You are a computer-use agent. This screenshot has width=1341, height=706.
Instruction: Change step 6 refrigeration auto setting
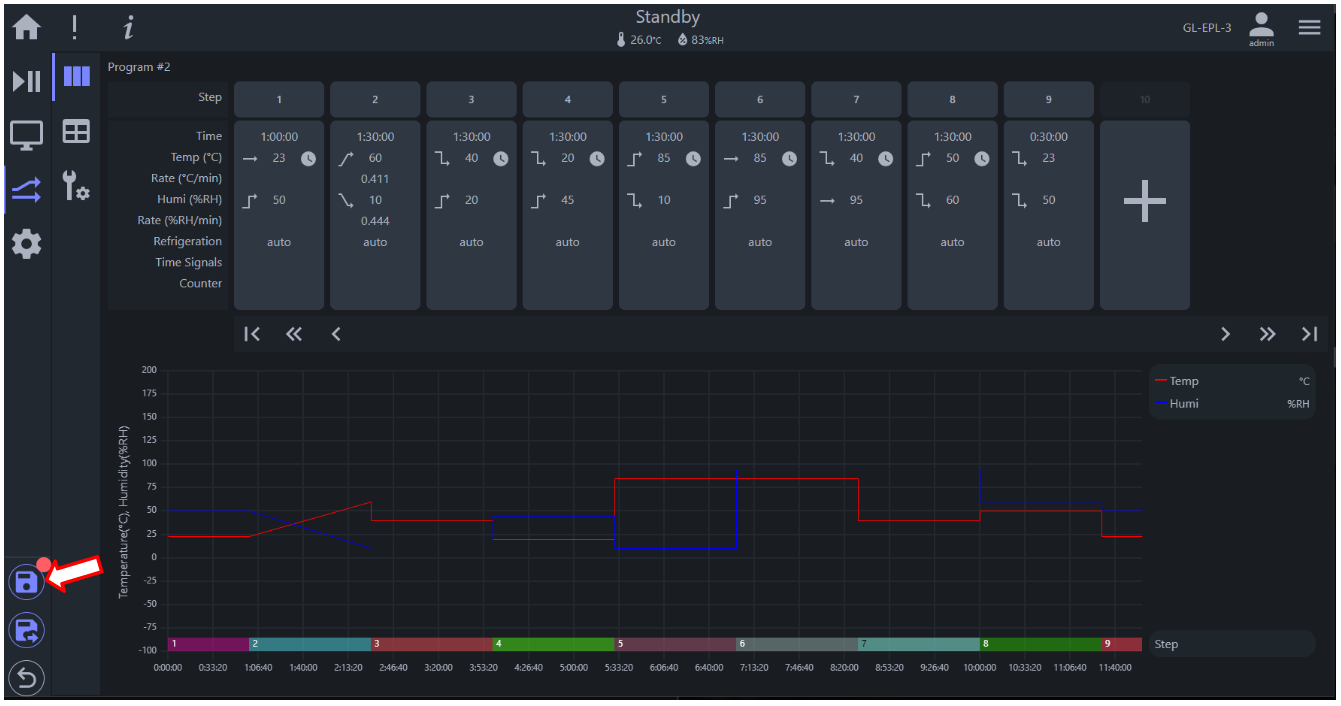760,242
